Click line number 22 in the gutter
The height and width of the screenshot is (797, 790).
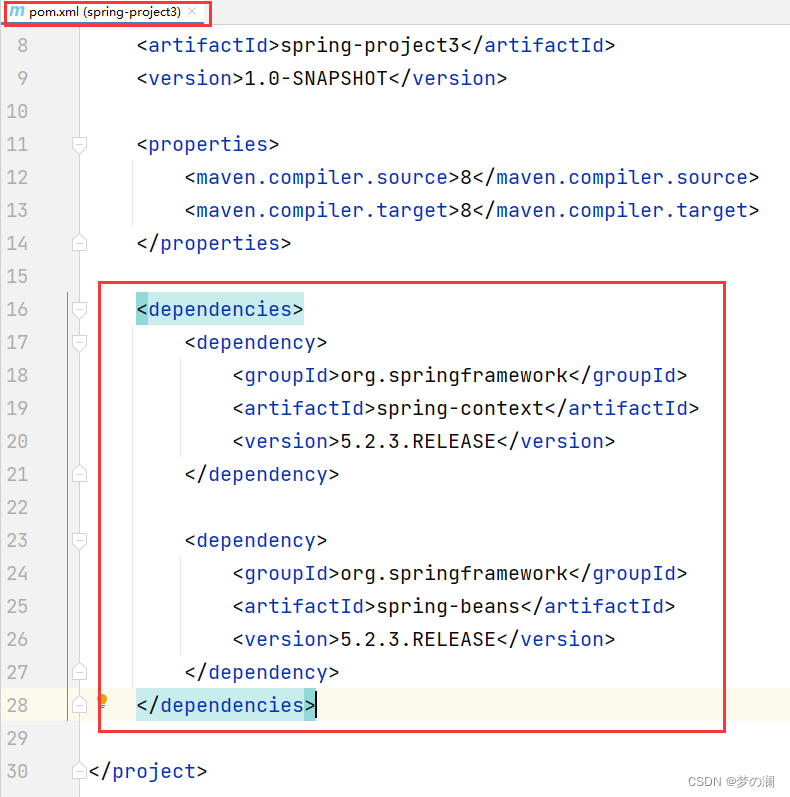[x=17, y=507]
